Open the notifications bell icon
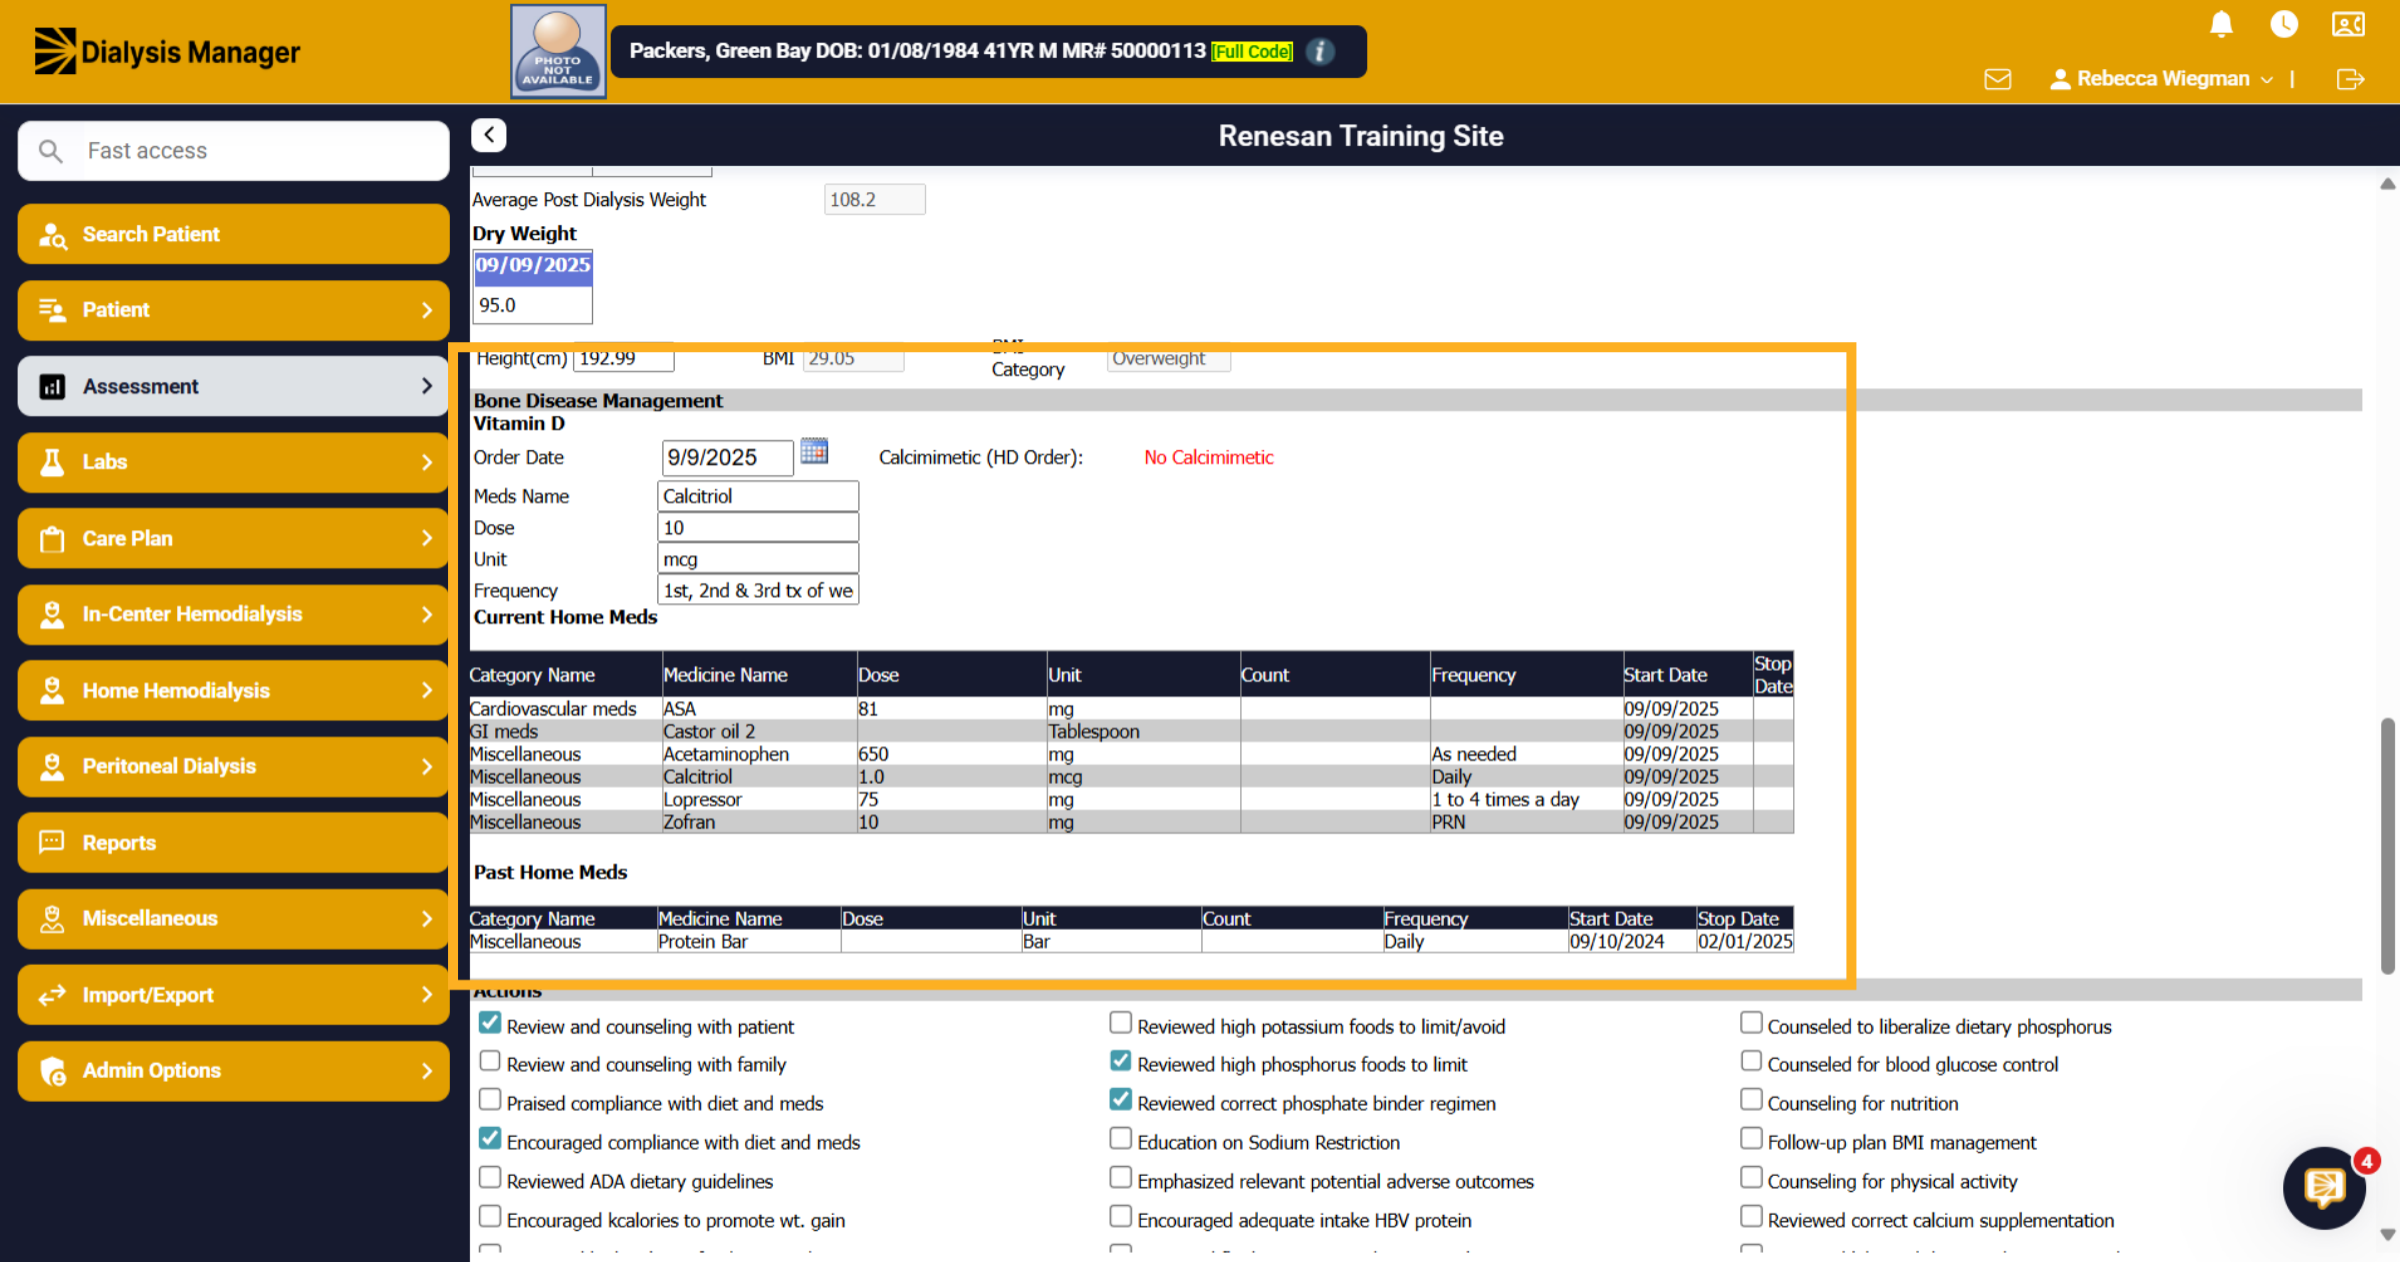Image resolution: width=2400 pixels, height=1262 pixels. (x=2221, y=24)
